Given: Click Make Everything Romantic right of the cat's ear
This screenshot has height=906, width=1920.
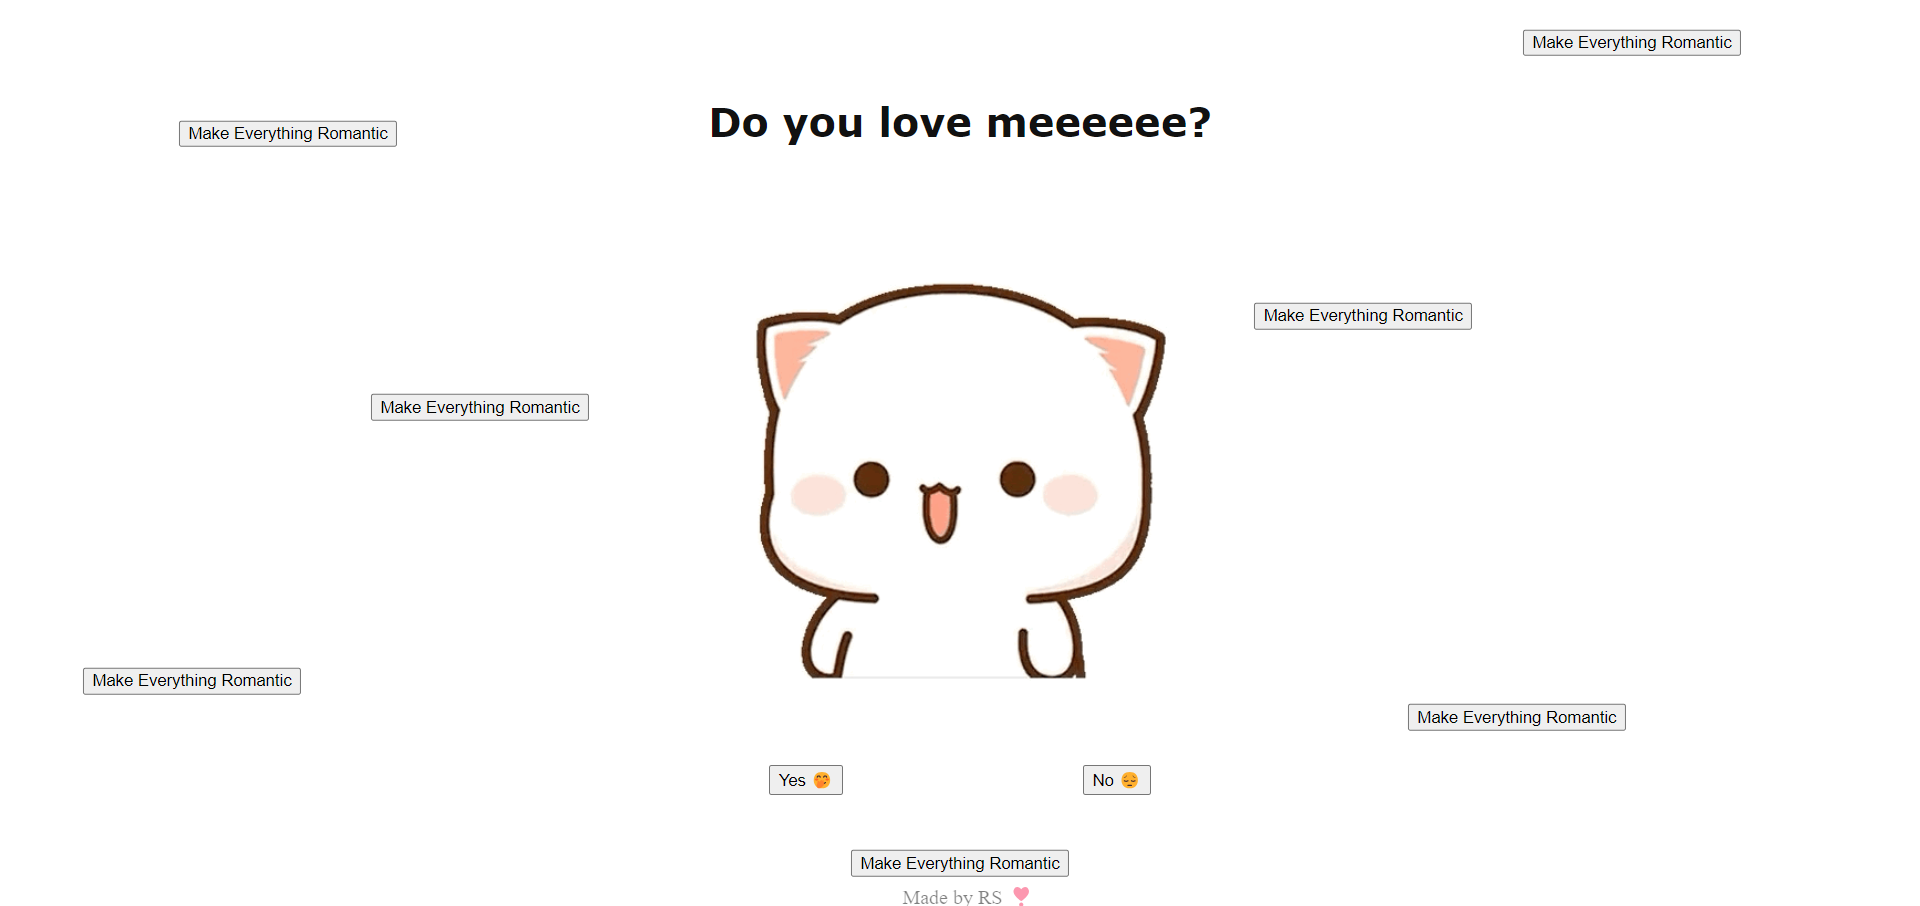Looking at the screenshot, I should click(x=1363, y=316).
